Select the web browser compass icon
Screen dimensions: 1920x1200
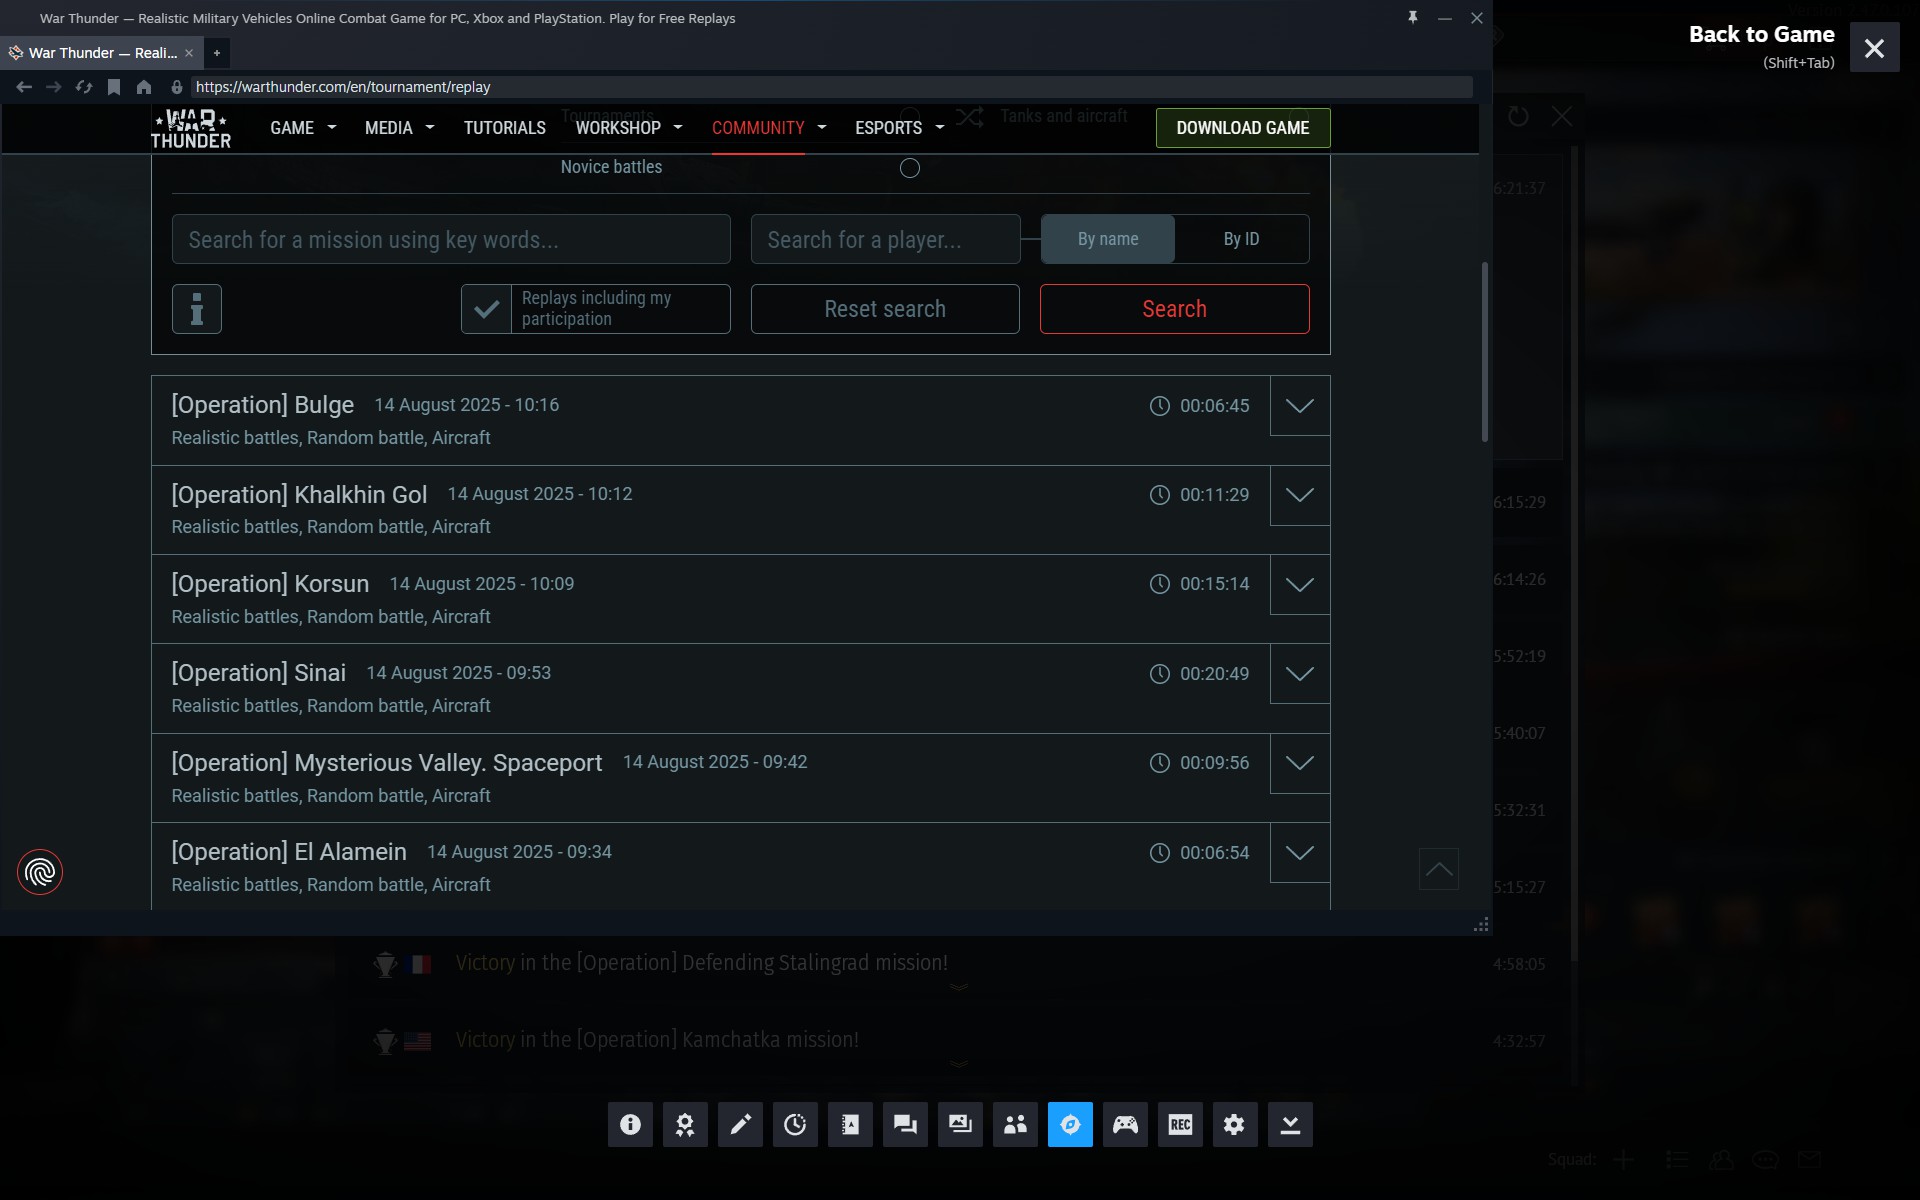tap(1070, 1125)
